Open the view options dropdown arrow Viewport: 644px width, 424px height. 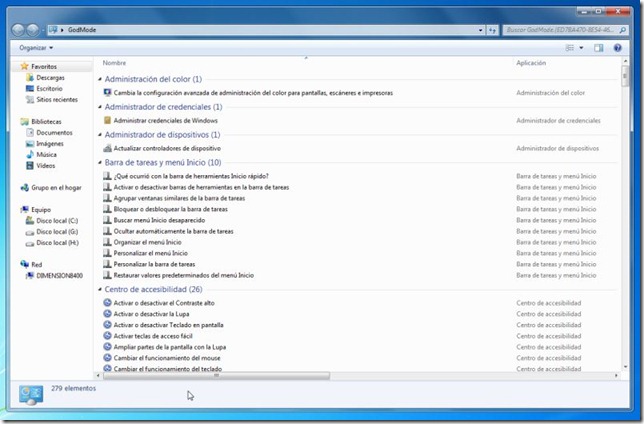click(x=581, y=48)
